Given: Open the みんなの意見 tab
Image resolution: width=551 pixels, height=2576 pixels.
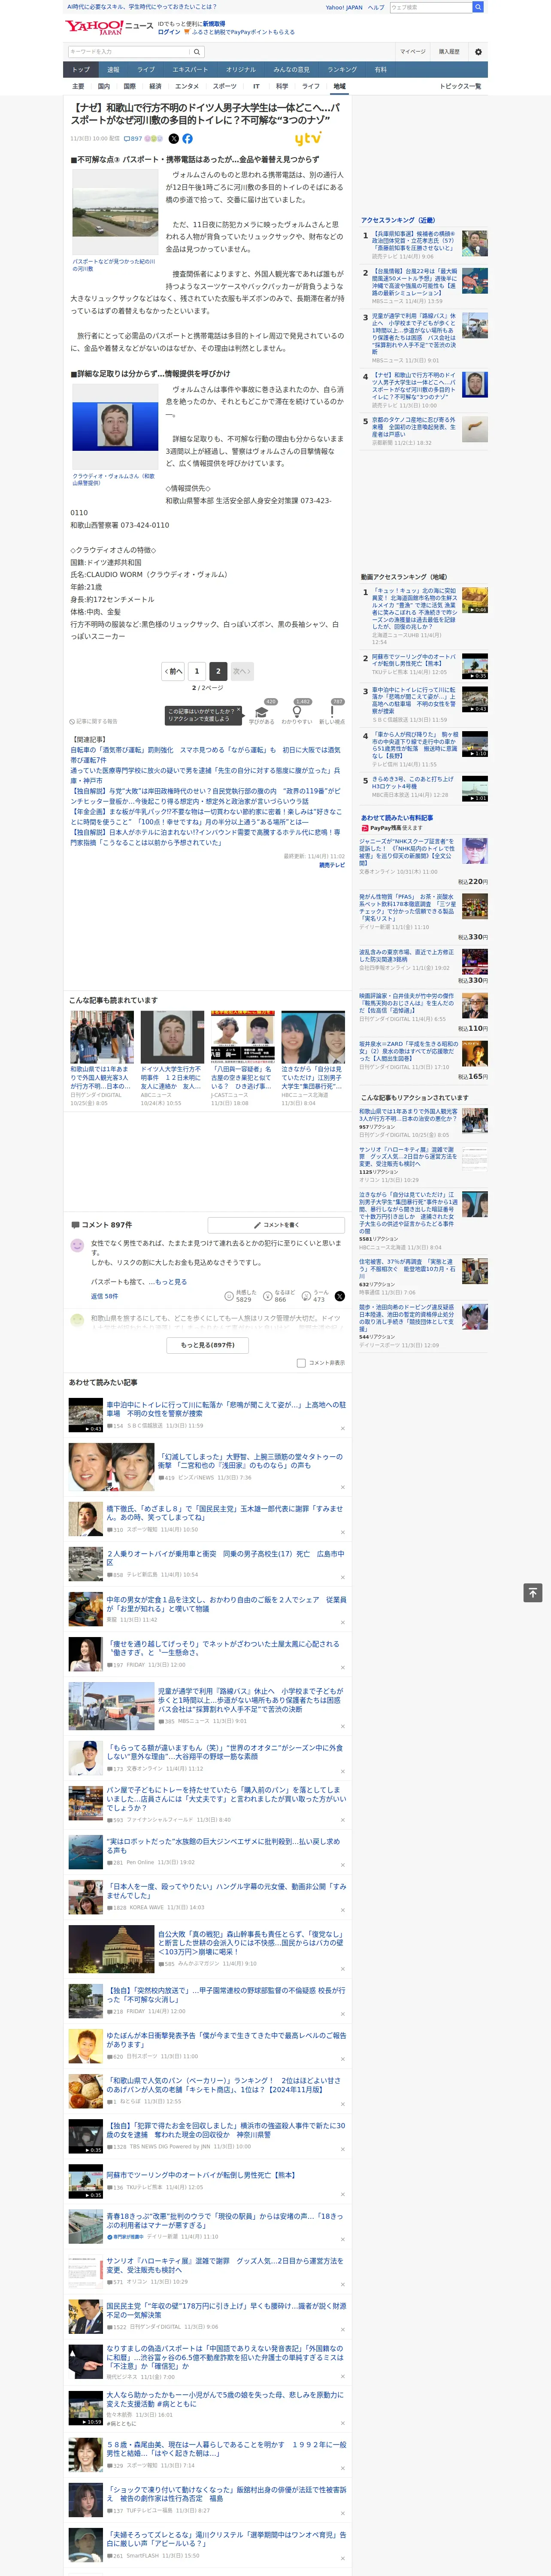Looking at the screenshot, I should coord(291,70).
